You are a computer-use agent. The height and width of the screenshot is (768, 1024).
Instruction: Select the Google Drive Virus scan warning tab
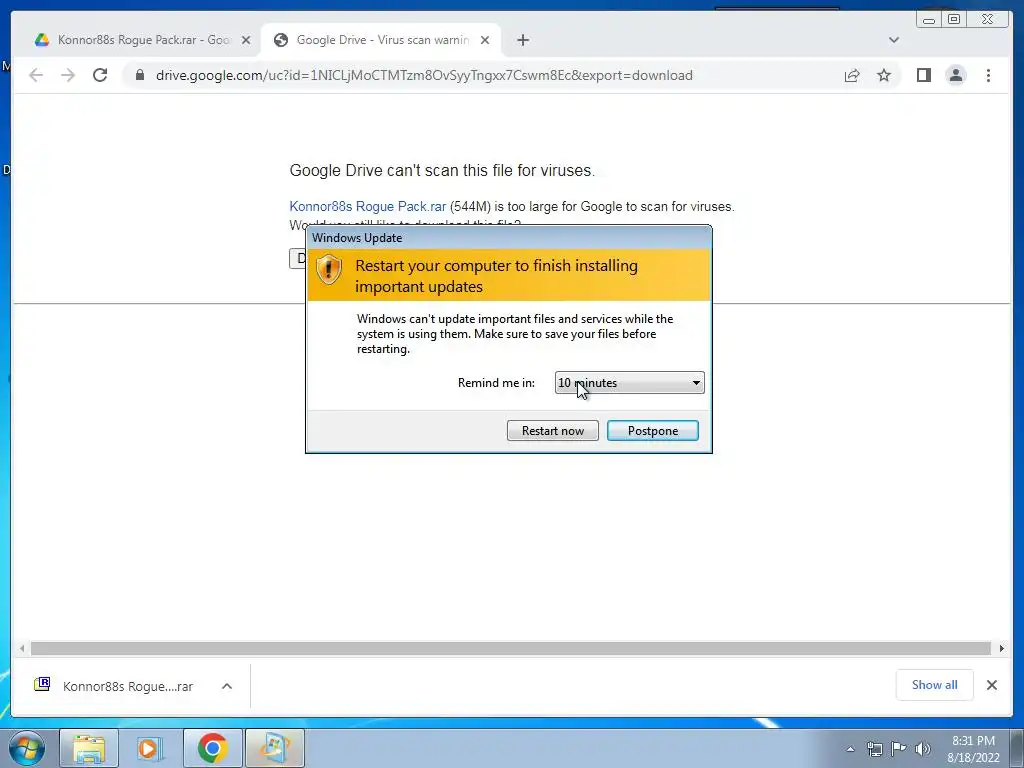pos(381,40)
